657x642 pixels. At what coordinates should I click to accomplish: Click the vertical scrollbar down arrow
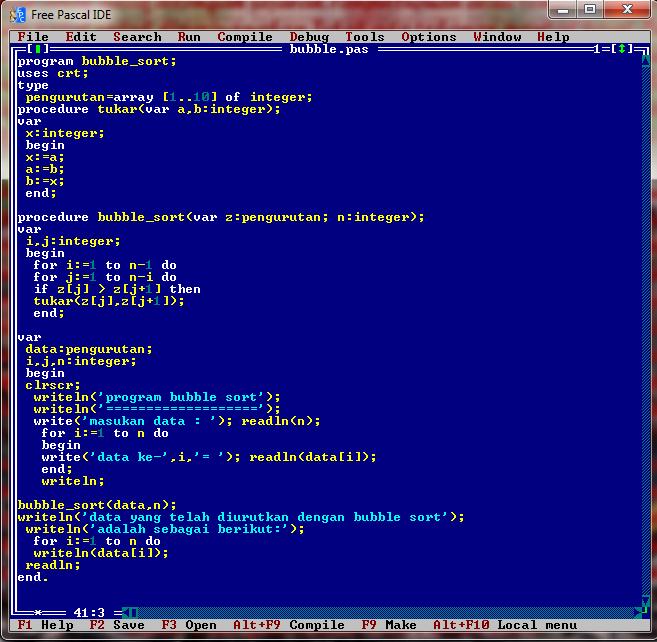click(646, 601)
